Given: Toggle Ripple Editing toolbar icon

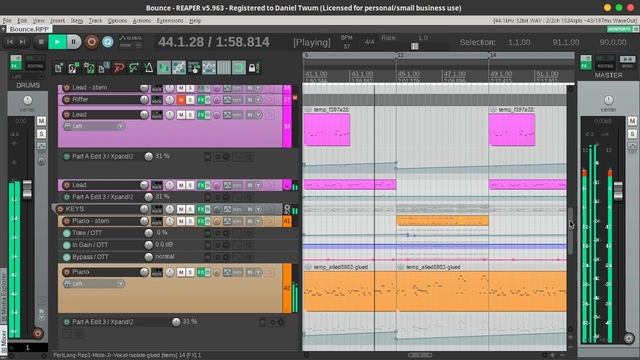Looking at the screenshot, I should click(x=194, y=68).
